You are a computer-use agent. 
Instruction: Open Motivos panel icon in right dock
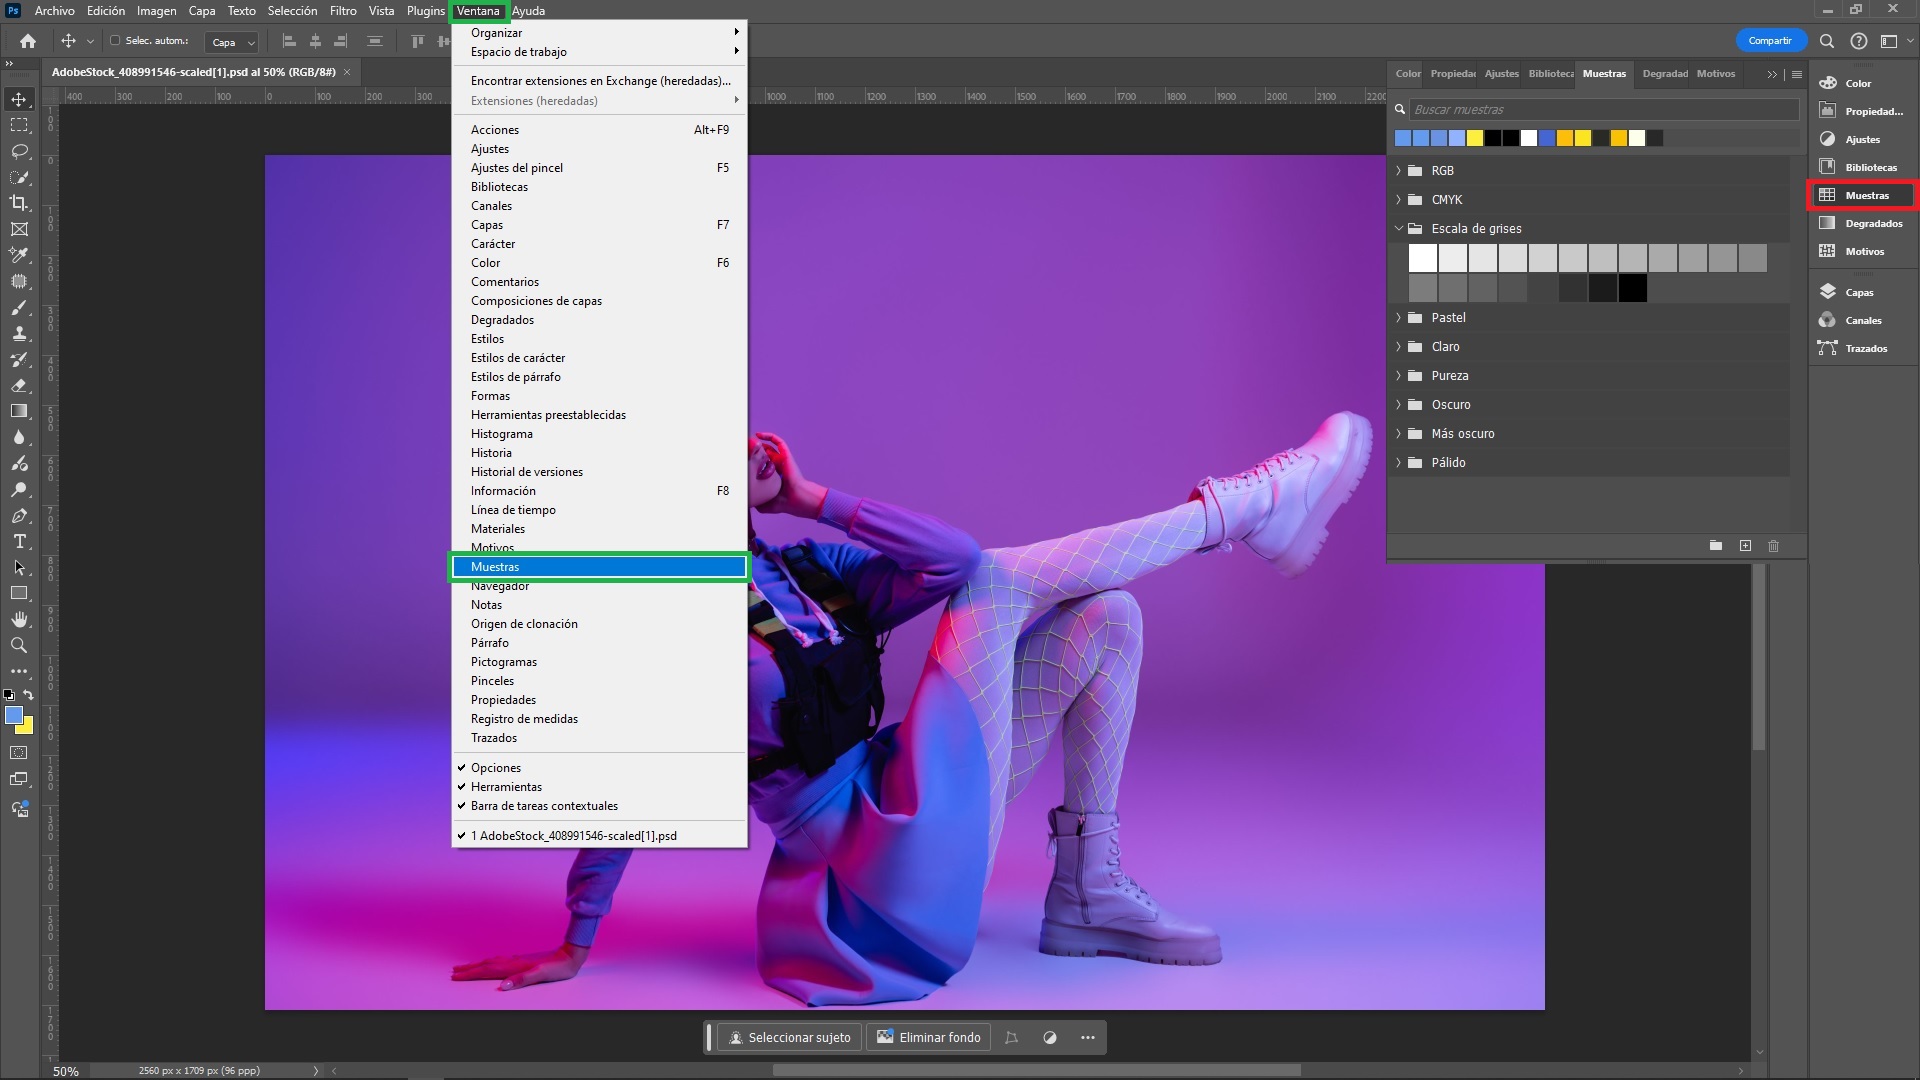pyautogui.click(x=1828, y=251)
